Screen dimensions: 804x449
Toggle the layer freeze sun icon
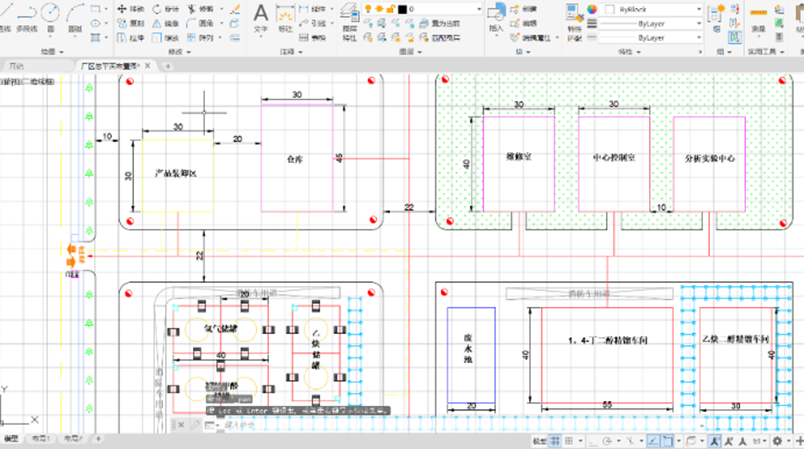coord(379,8)
